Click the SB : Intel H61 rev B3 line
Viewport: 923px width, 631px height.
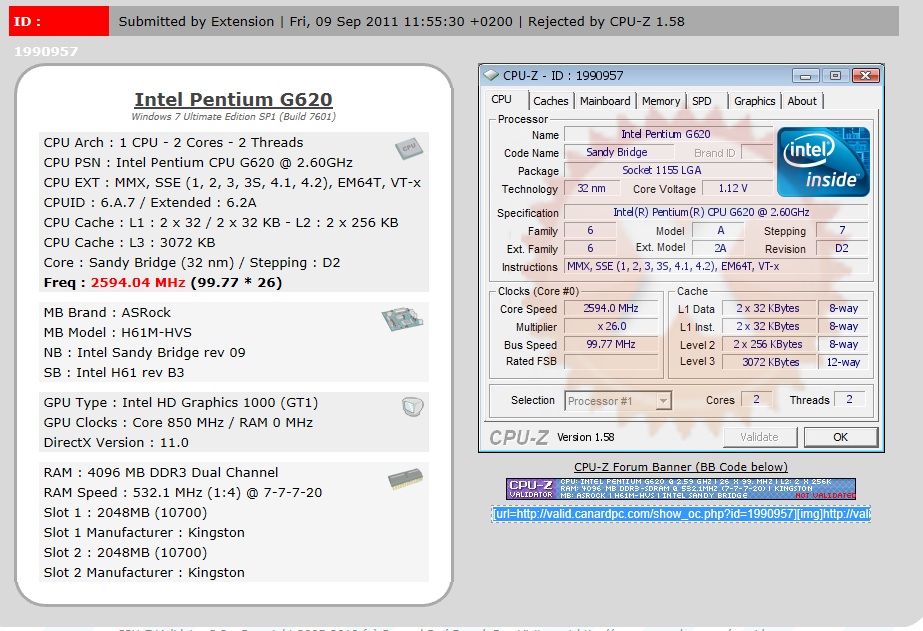point(114,373)
